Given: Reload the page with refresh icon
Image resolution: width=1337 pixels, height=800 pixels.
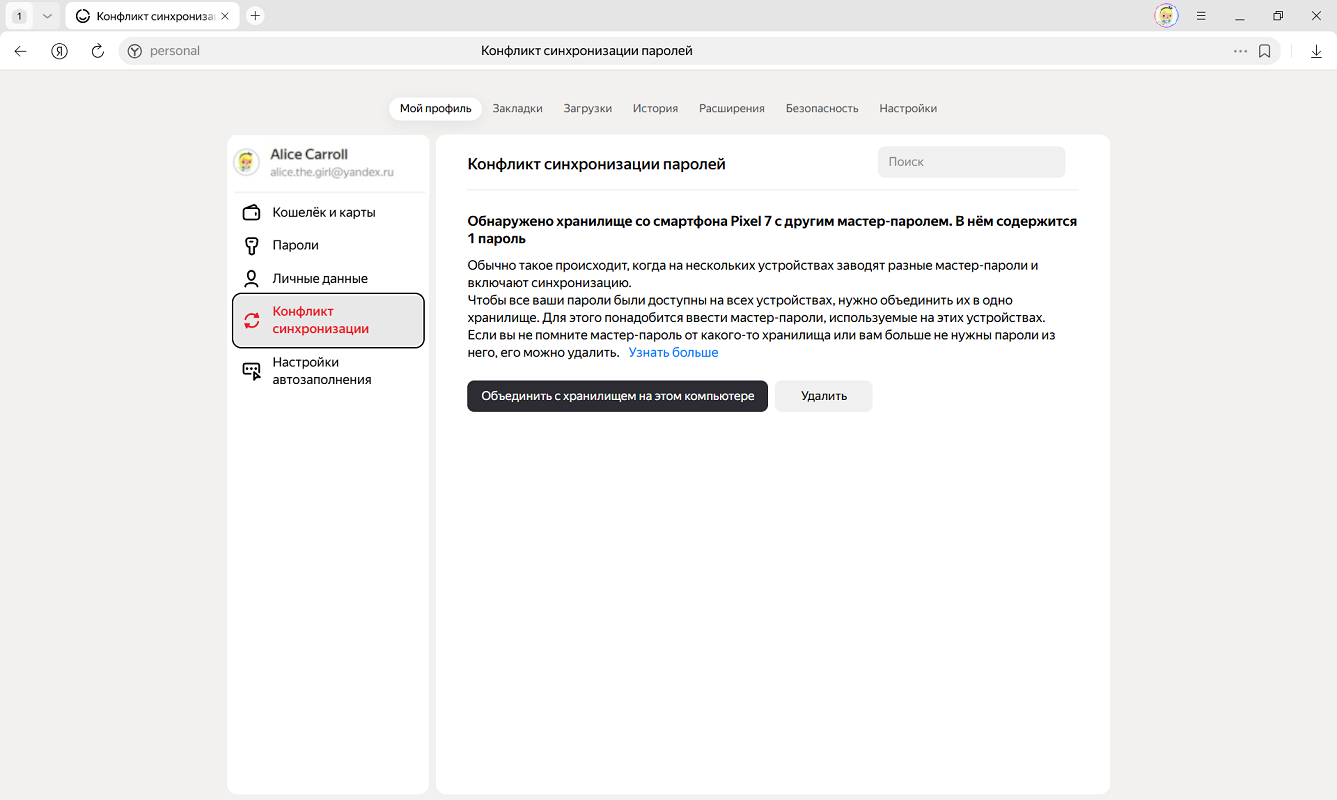Looking at the screenshot, I should coord(97,51).
